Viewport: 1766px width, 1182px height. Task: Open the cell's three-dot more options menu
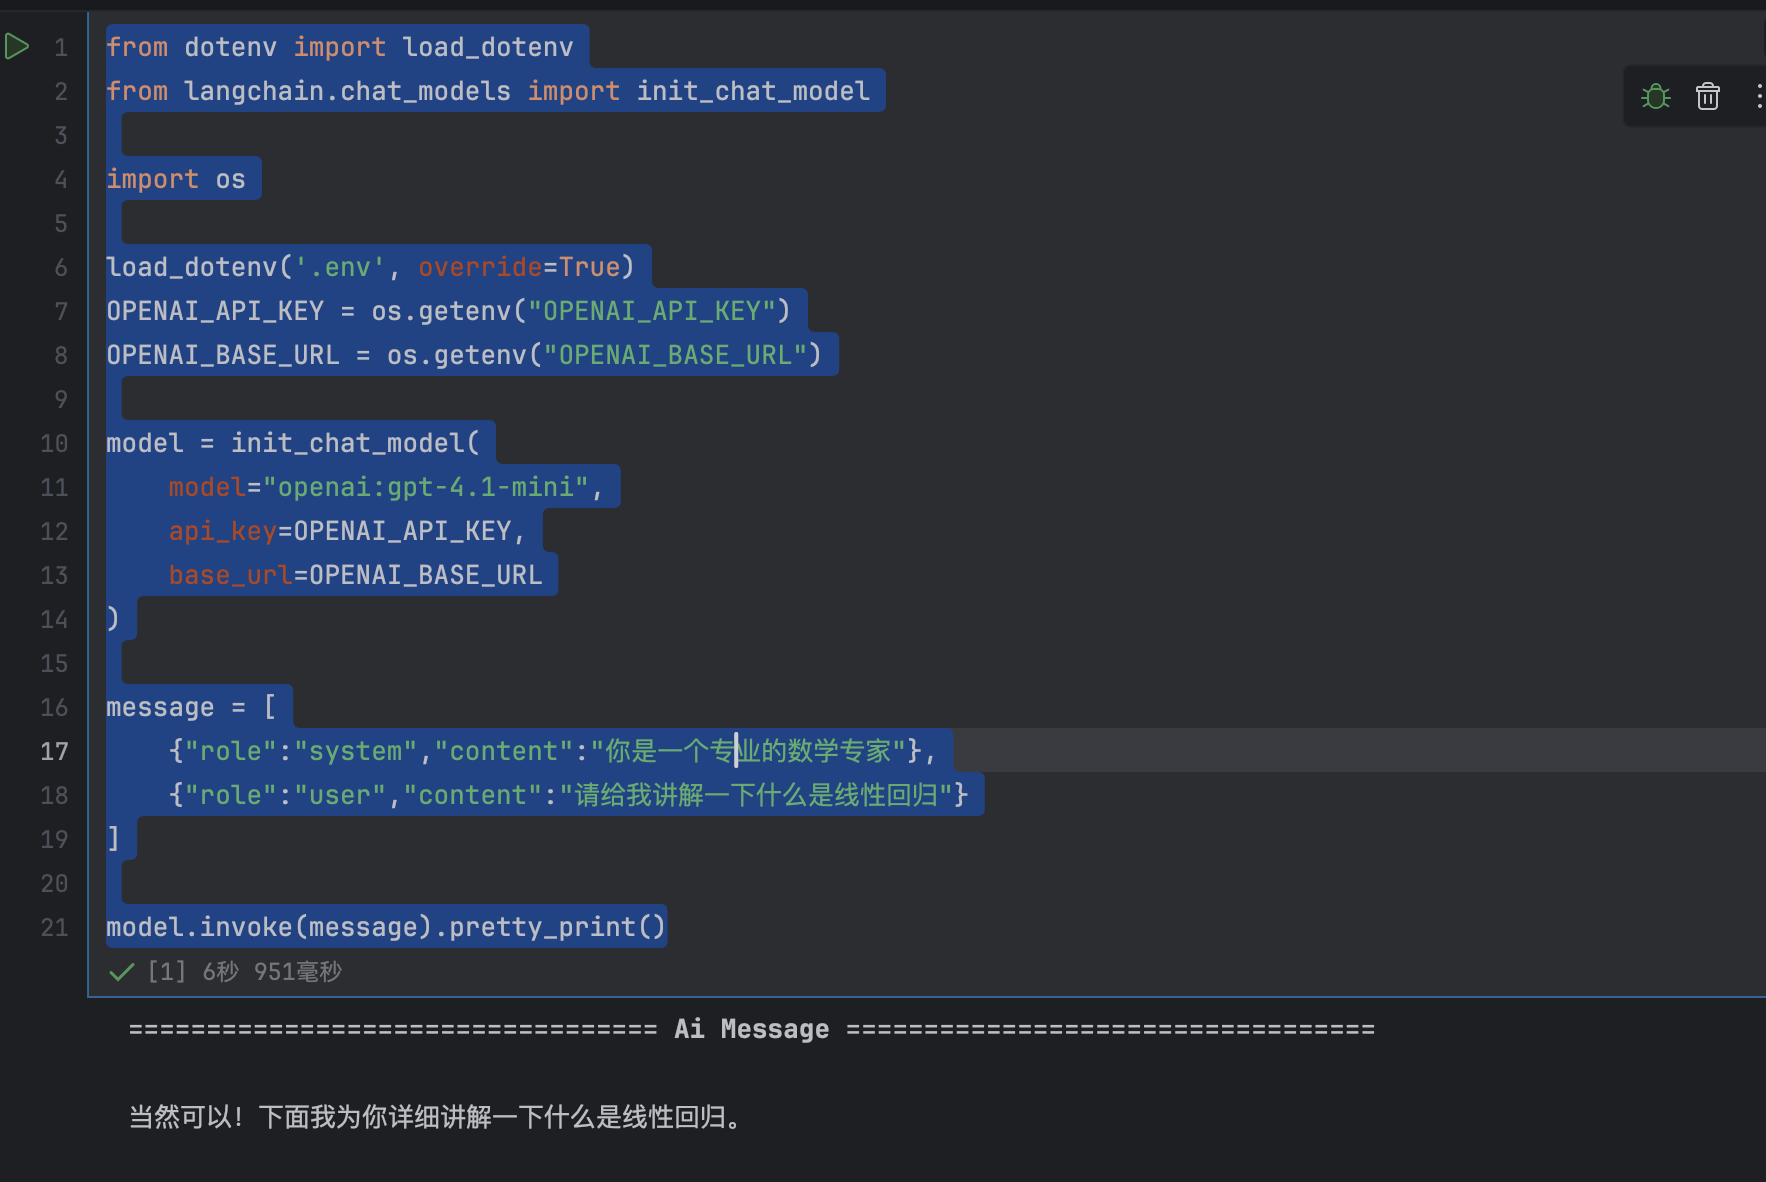pos(1759,96)
